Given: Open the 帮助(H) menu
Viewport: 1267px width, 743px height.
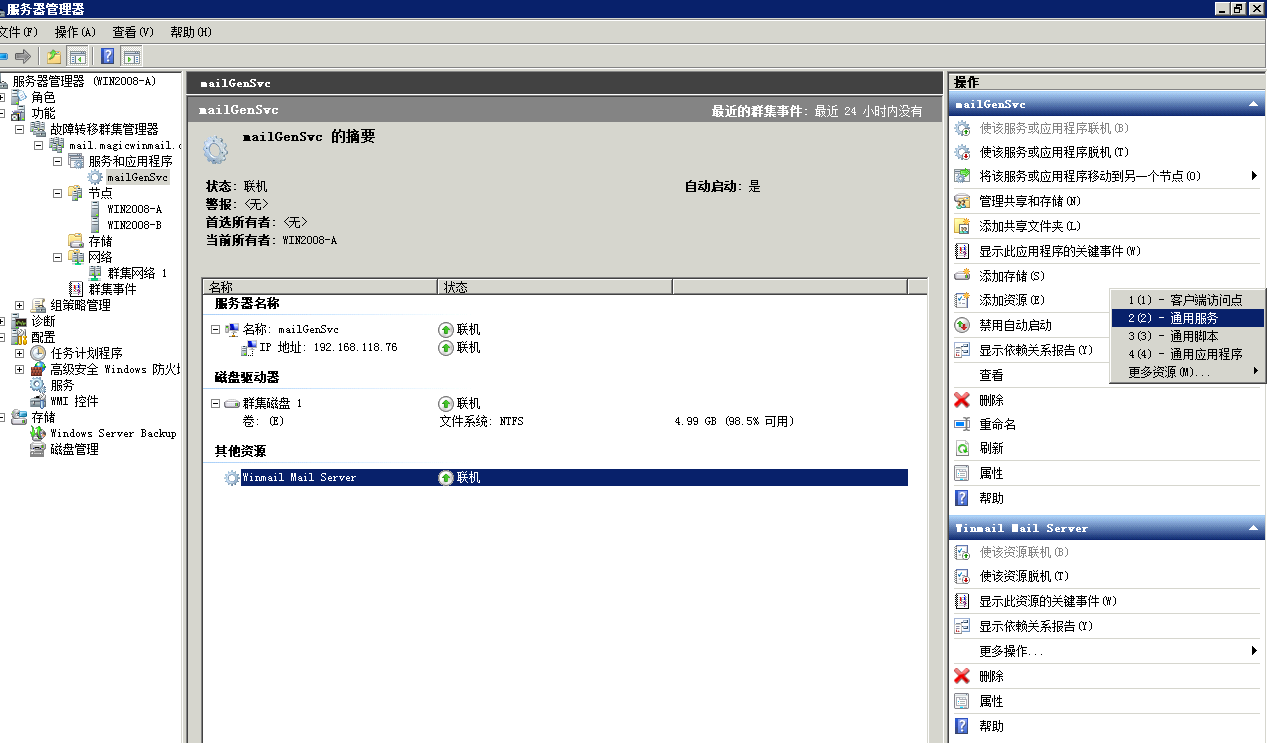Looking at the screenshot, I should tap(191, 32).
